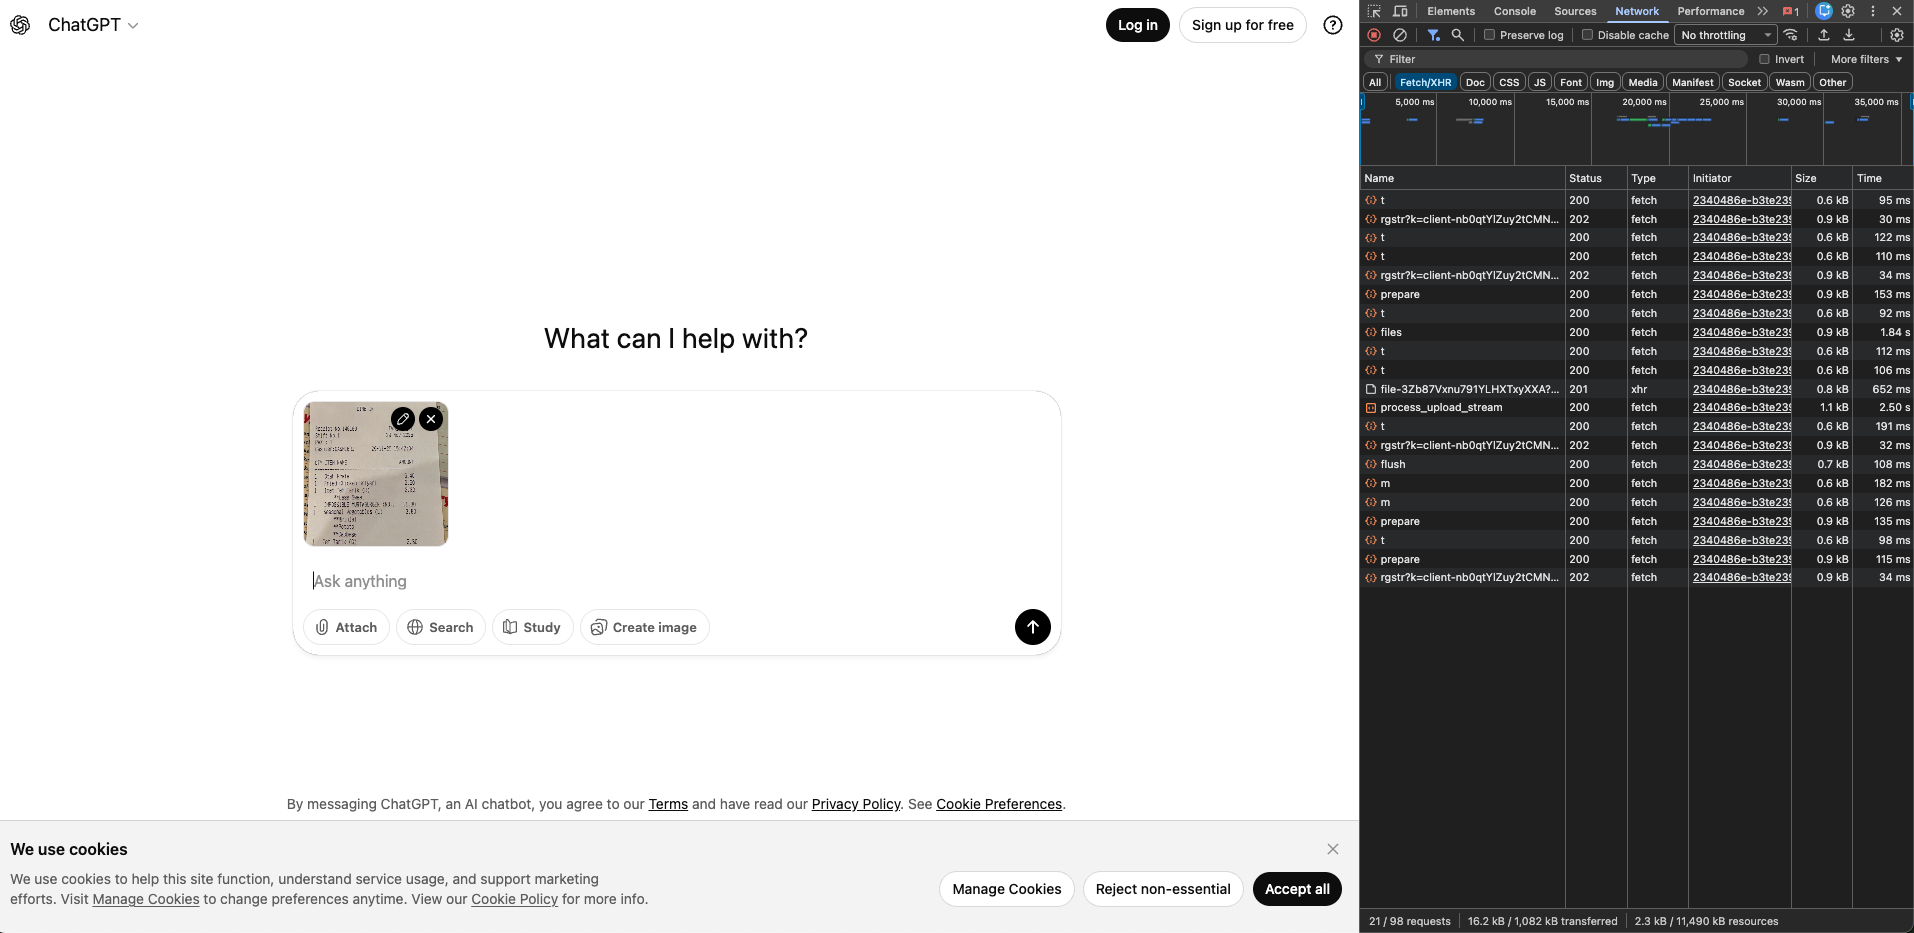
Task: Click the Accept all cookies button
Action: pyautogui.click(x=1296, y=889)
